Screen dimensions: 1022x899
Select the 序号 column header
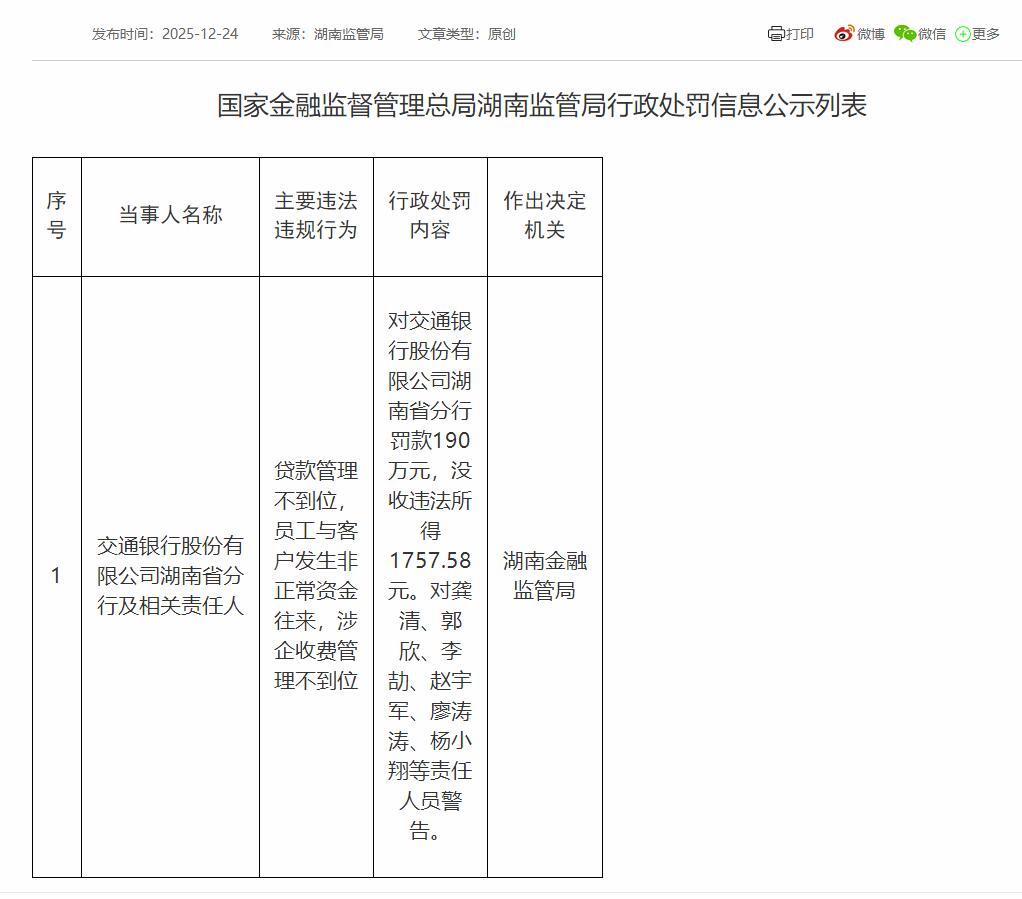click(x=56, y=216)
